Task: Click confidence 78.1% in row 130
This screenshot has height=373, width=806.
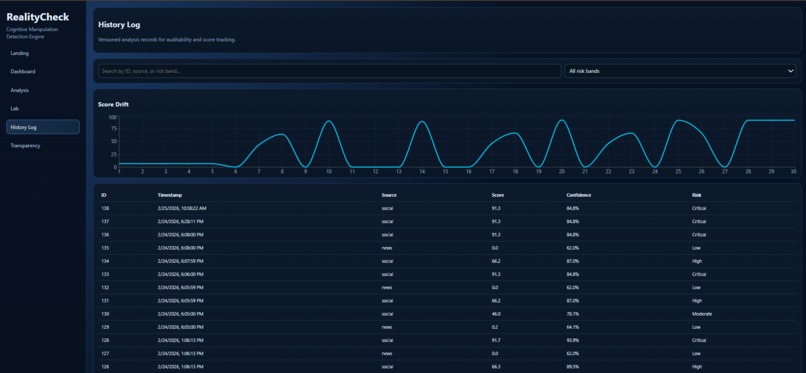Action: [x=573, y=314]
